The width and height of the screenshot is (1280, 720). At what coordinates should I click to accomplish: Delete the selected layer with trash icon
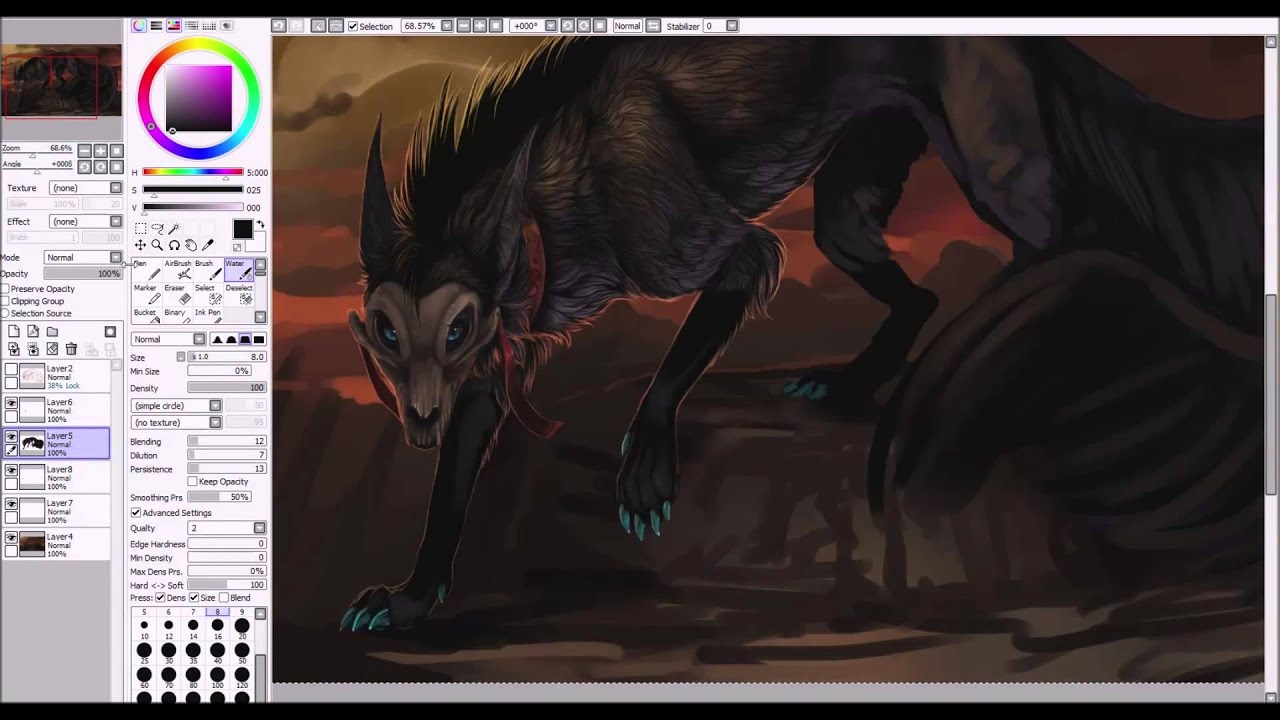pyautogui.click(x=71, y=349)
